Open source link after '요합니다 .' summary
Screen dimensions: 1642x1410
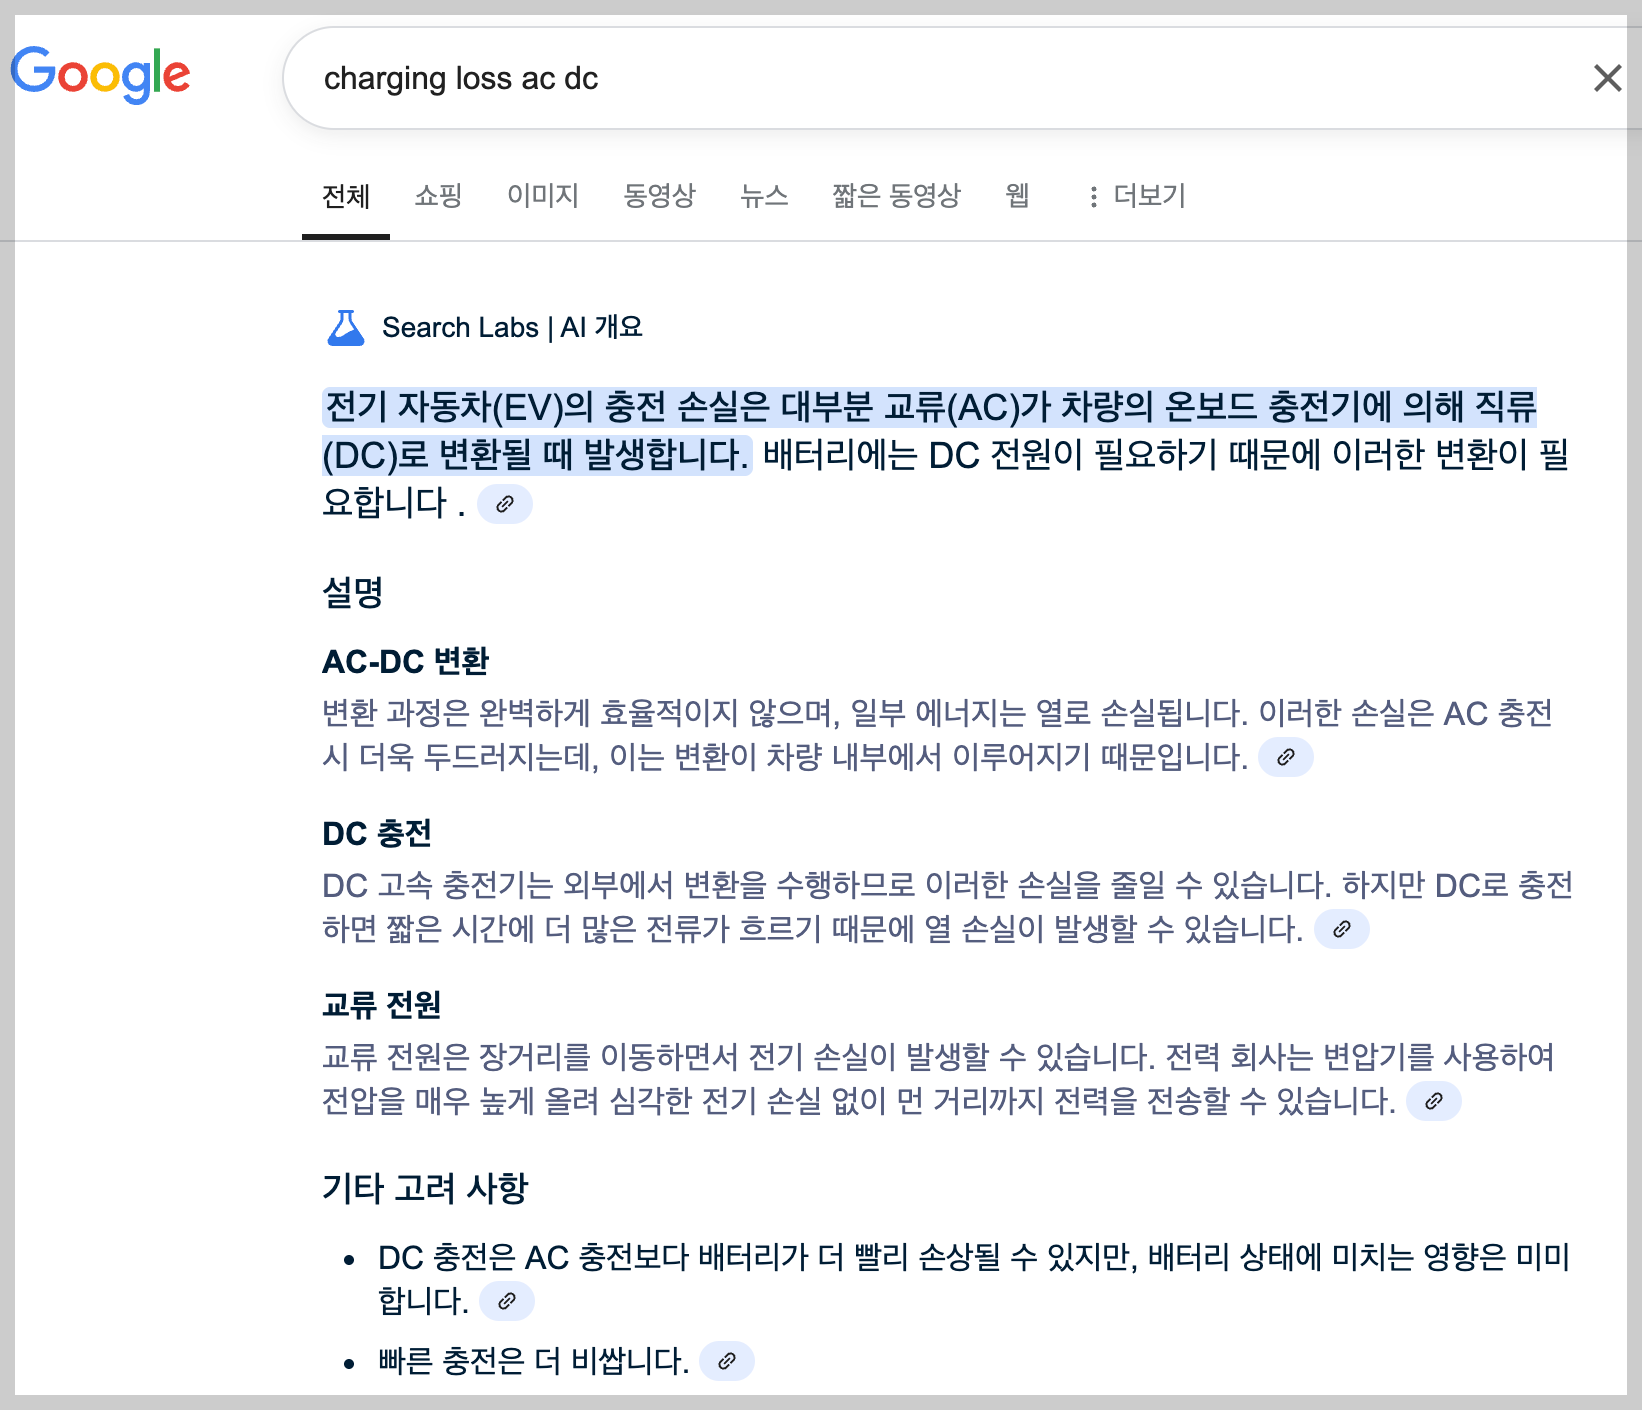pos(505,504)
